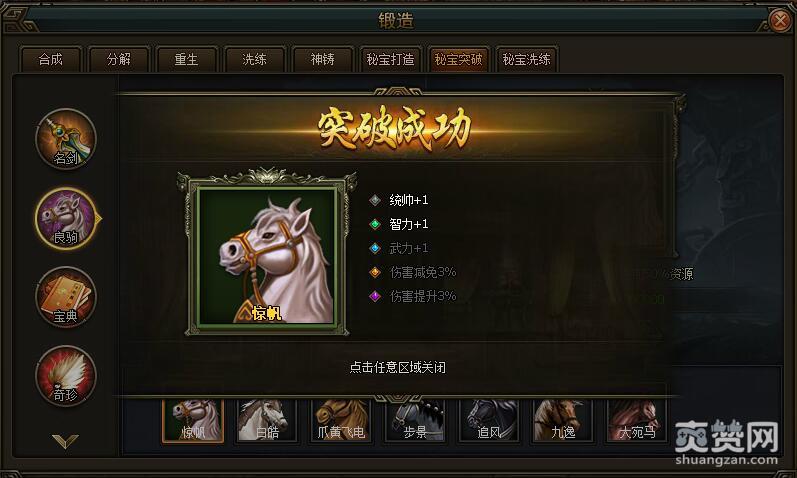Open the 洗练 tab
797x478 pixels.
coord(255,59)
